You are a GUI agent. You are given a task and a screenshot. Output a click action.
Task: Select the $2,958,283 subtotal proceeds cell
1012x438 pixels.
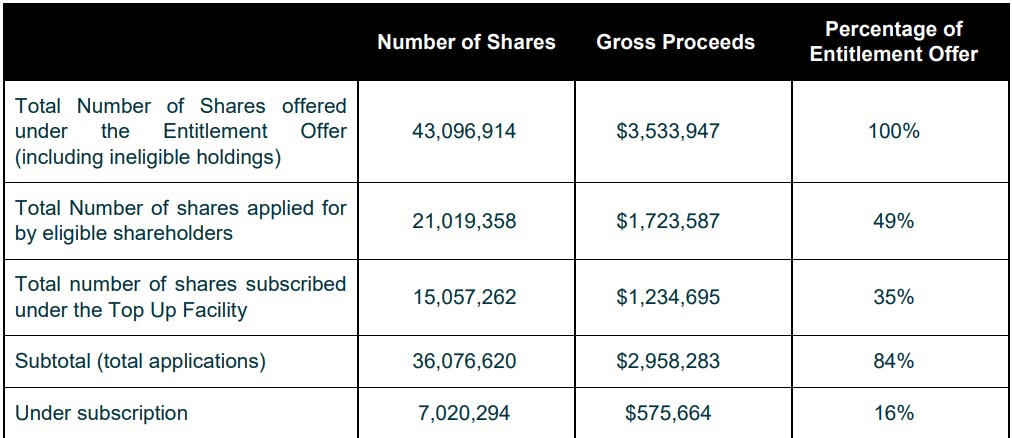tap(667, 361)
